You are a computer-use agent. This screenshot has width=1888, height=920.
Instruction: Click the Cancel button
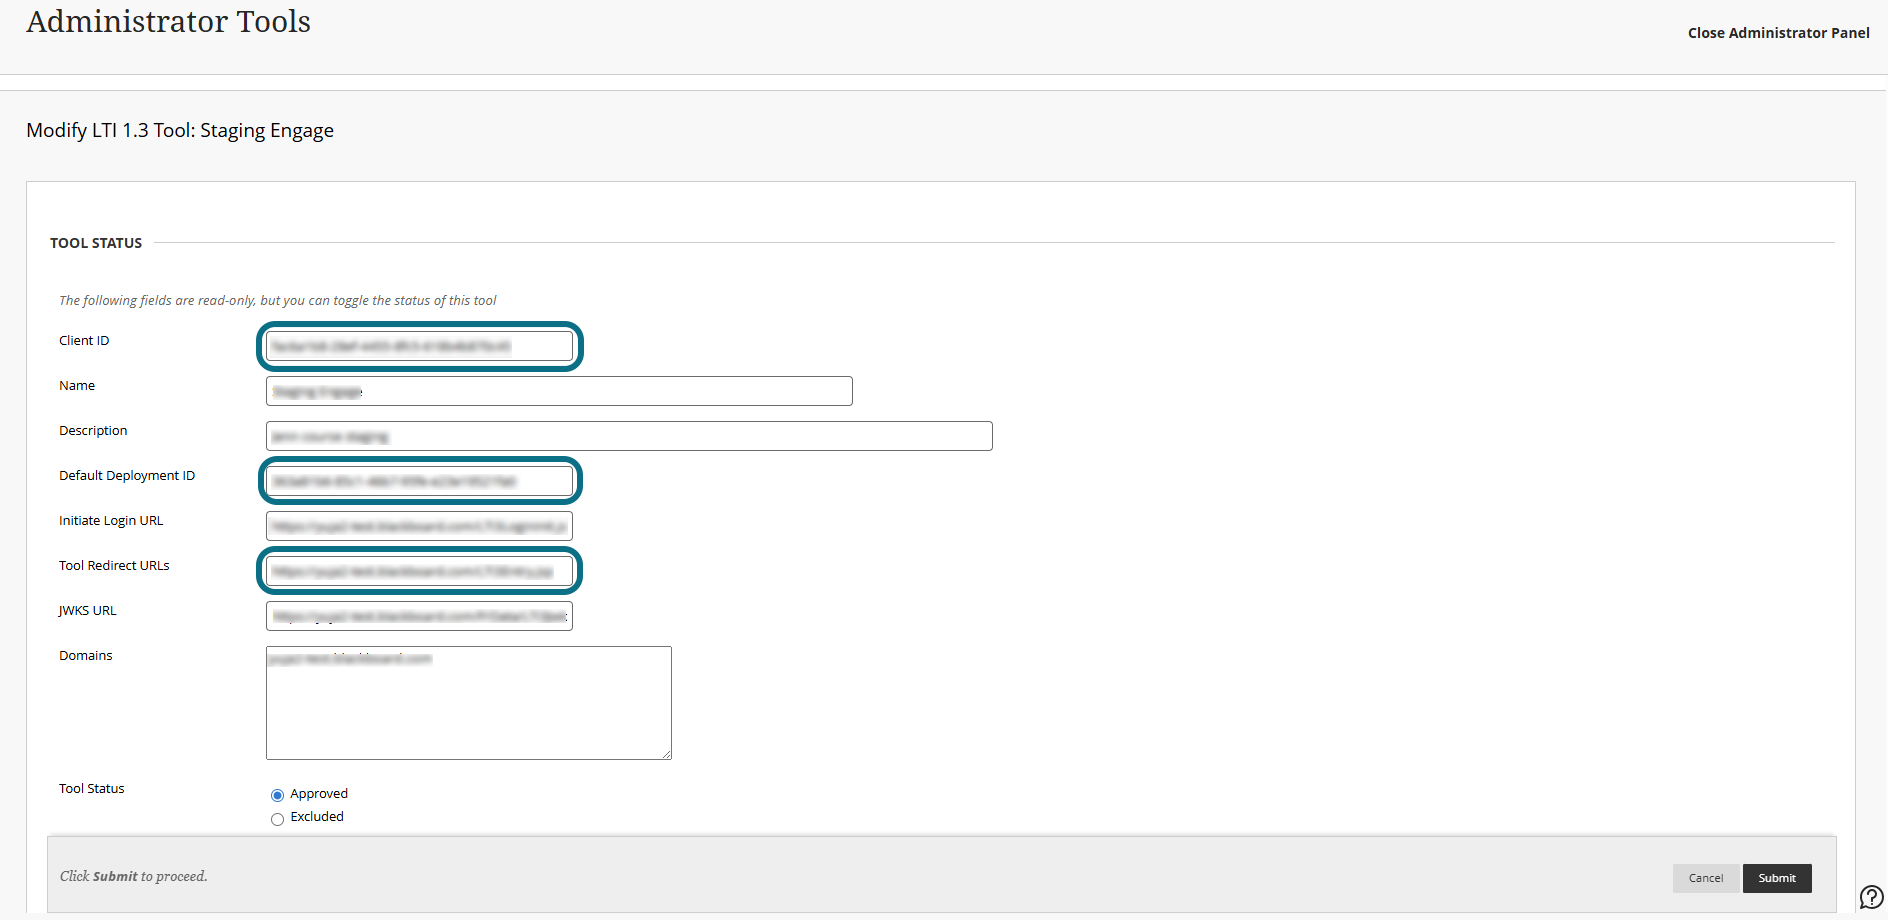point(1706,878)
